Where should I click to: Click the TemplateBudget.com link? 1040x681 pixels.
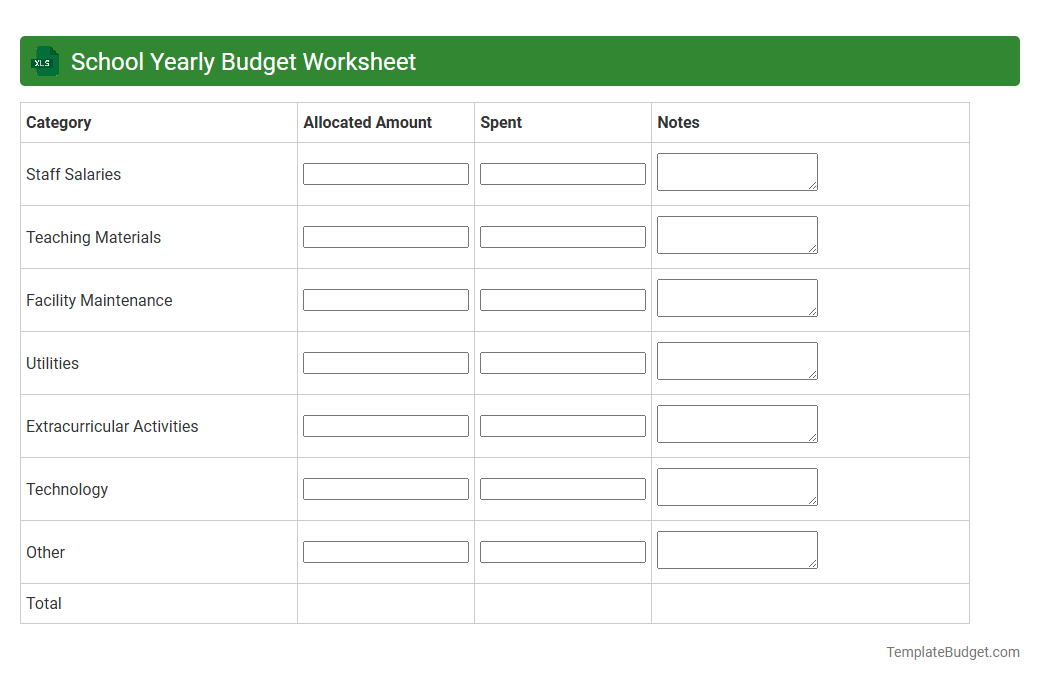952,651
